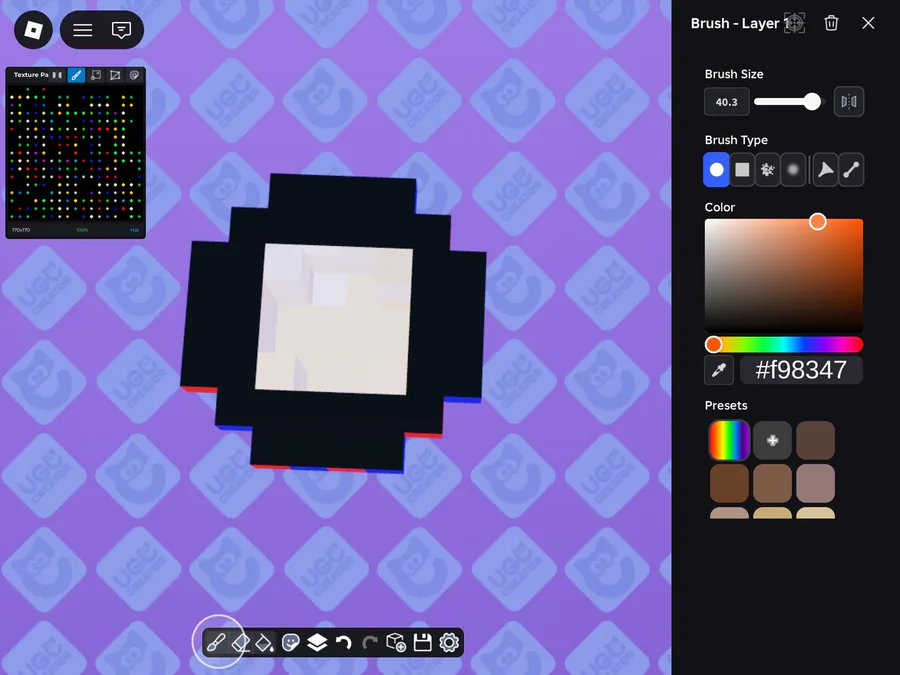Click the 100% zoom label in Texture panel
Screen dimensions: 900x675
click(x=82, y=230)
